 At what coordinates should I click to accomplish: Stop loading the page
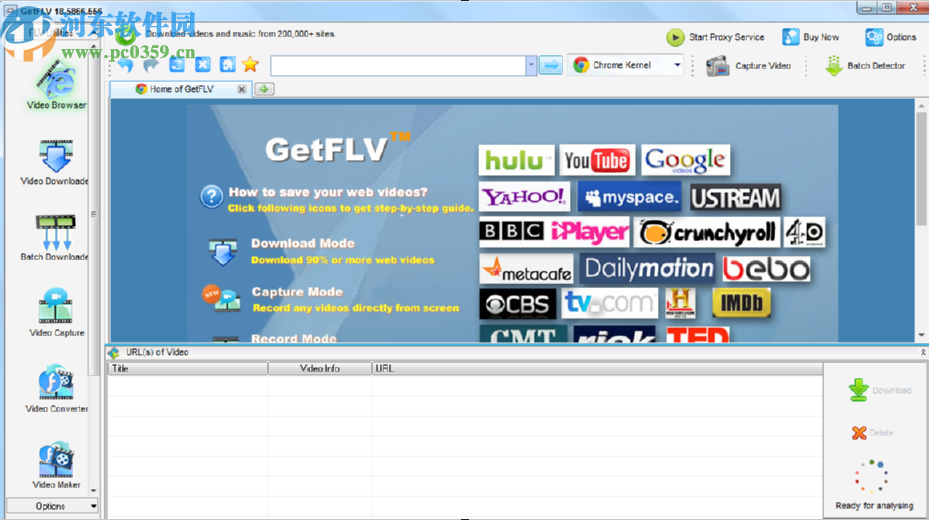[x=203, y=65]
